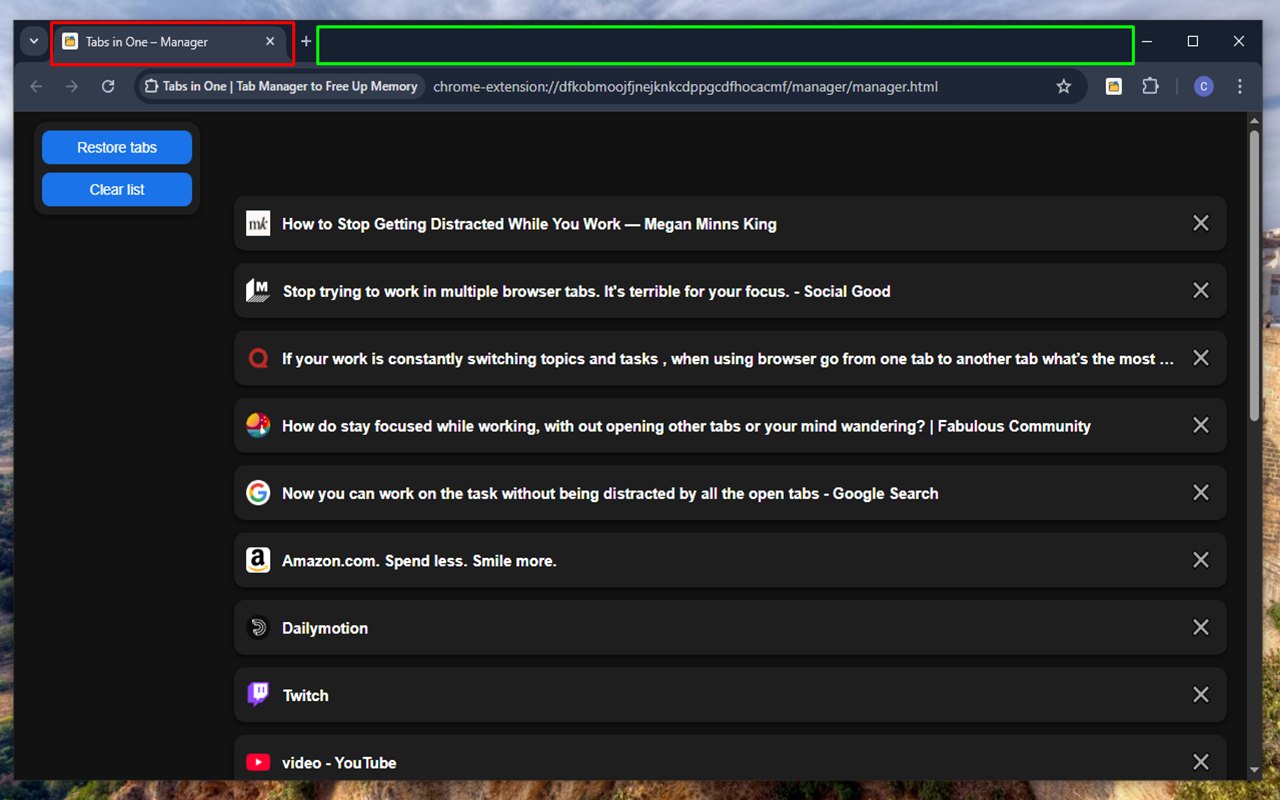Image resolution: width=1280 pixels, height=800 pixels.
Task: Open the Social Good article link
Action: (586, 291)
